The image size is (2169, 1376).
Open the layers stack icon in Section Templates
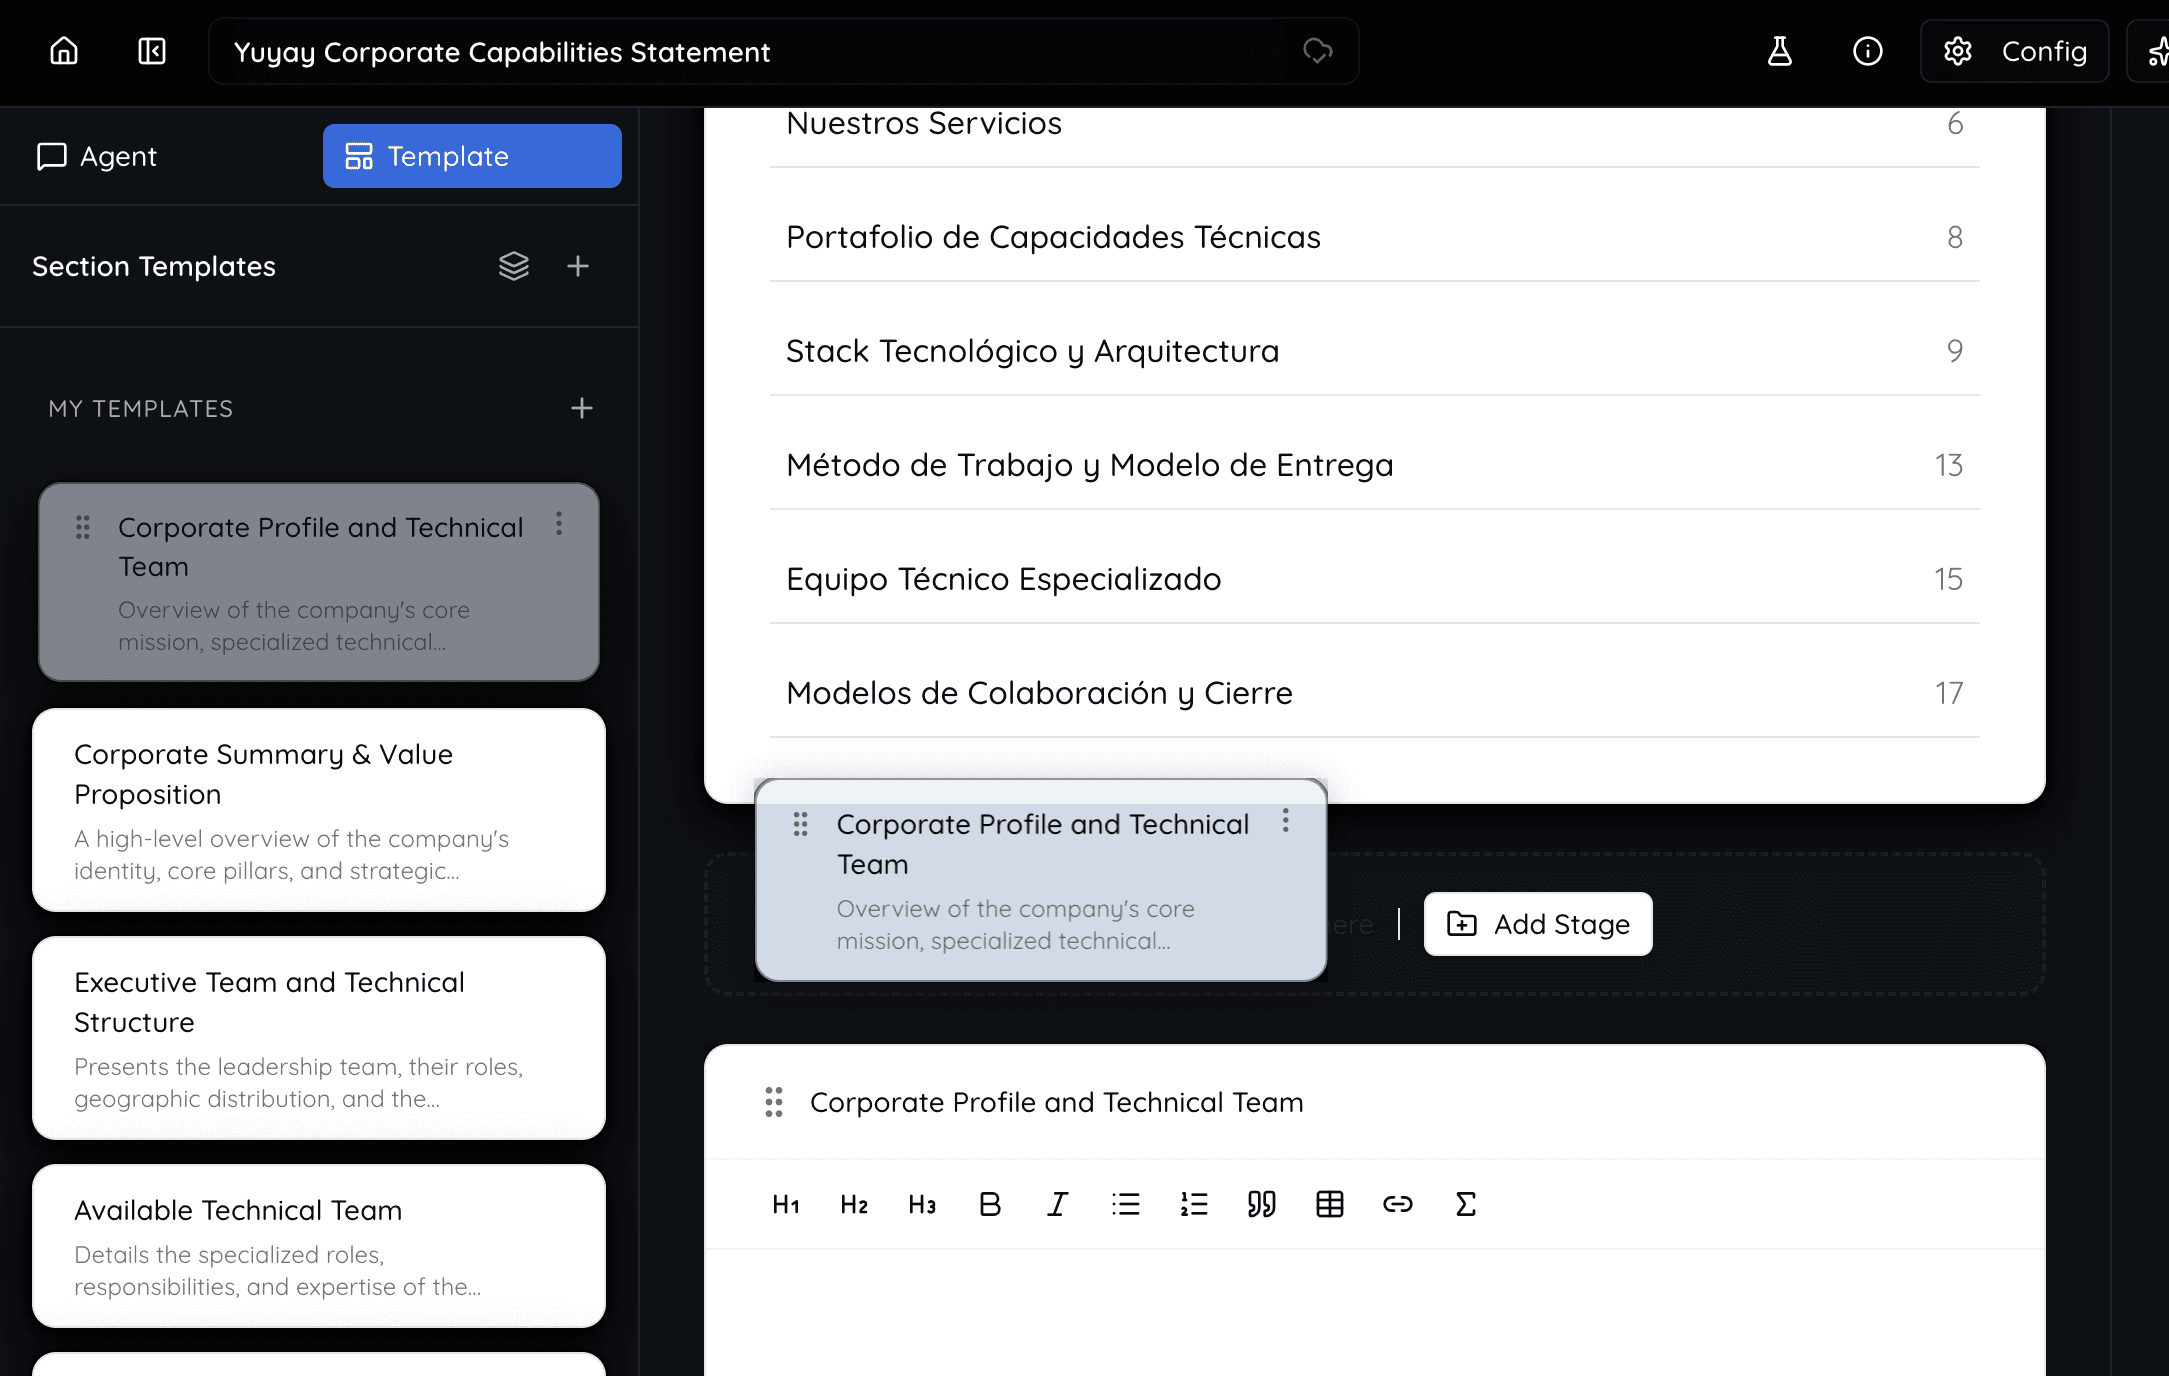[x=514, y=266]
